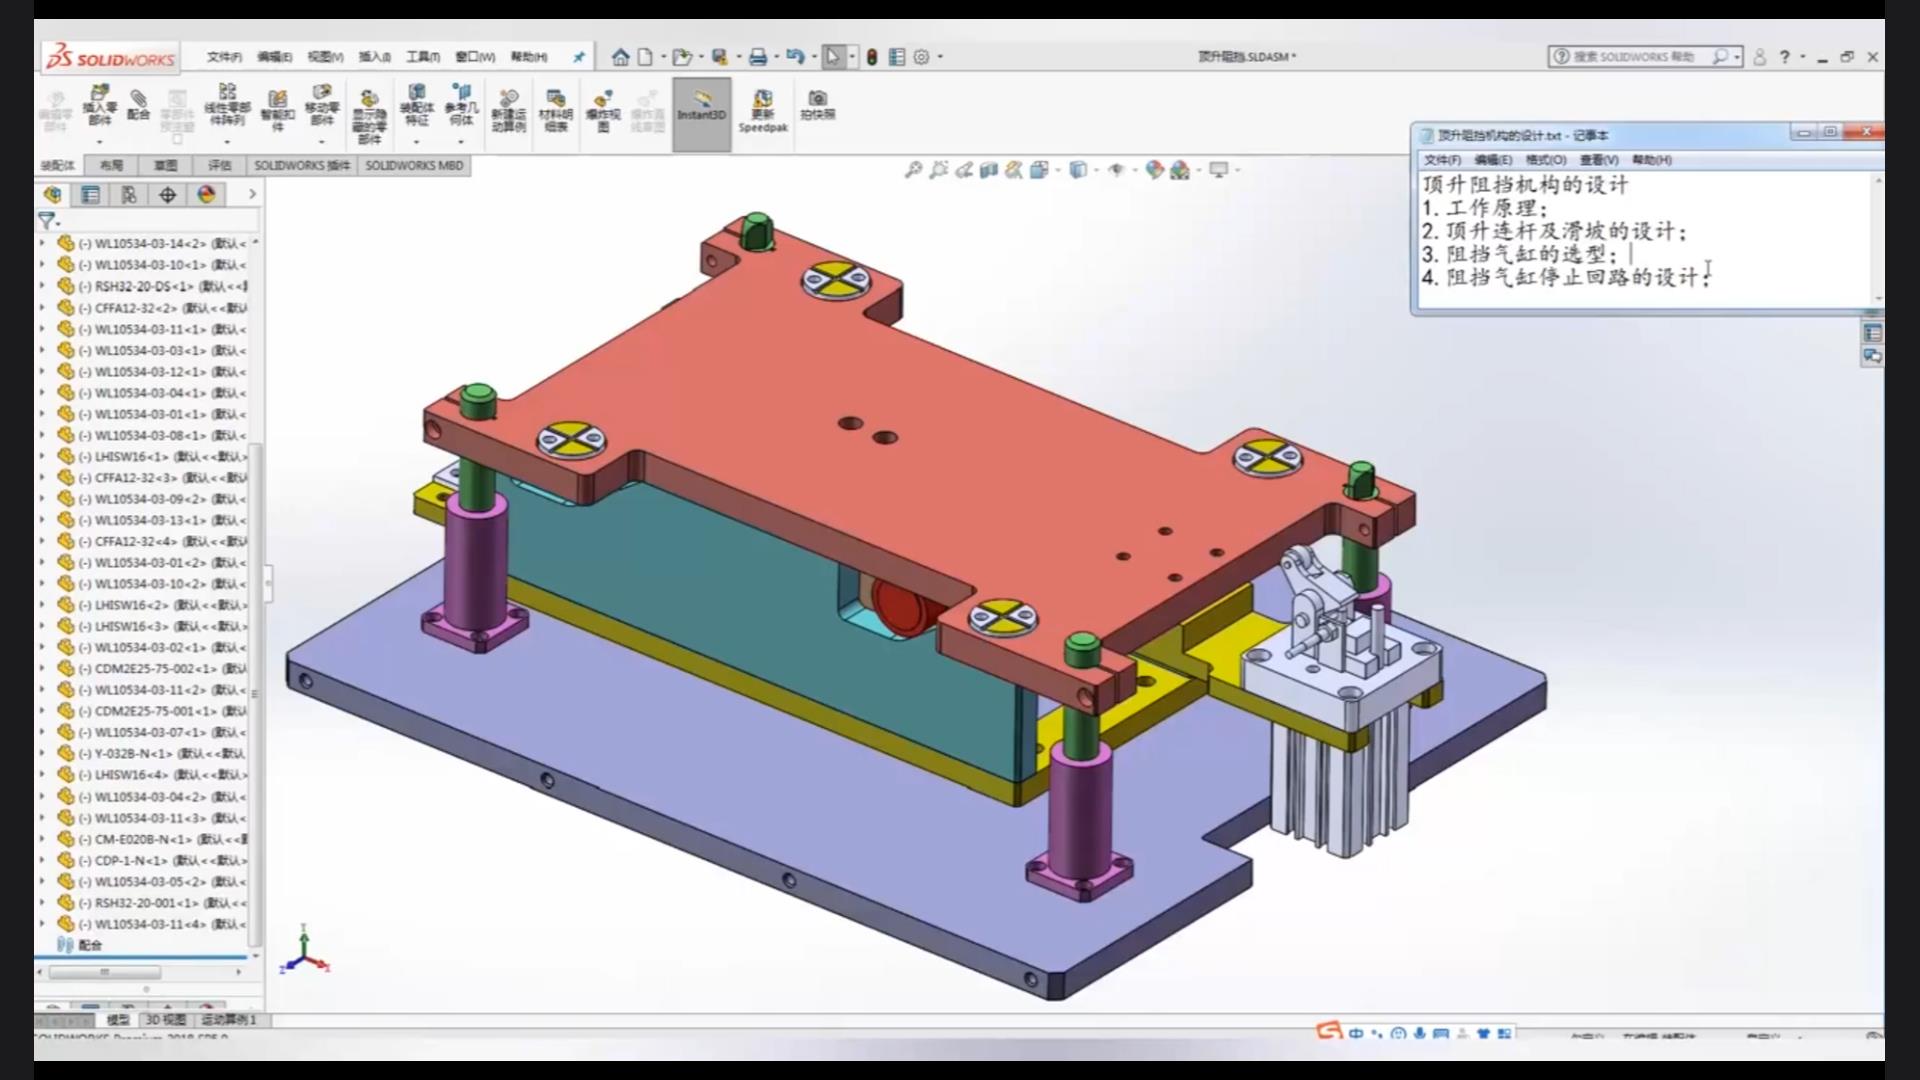1920x1080 pixels.
Task: Open the 格式(O) menu in Notepad
Action: tap(1545, 160)
